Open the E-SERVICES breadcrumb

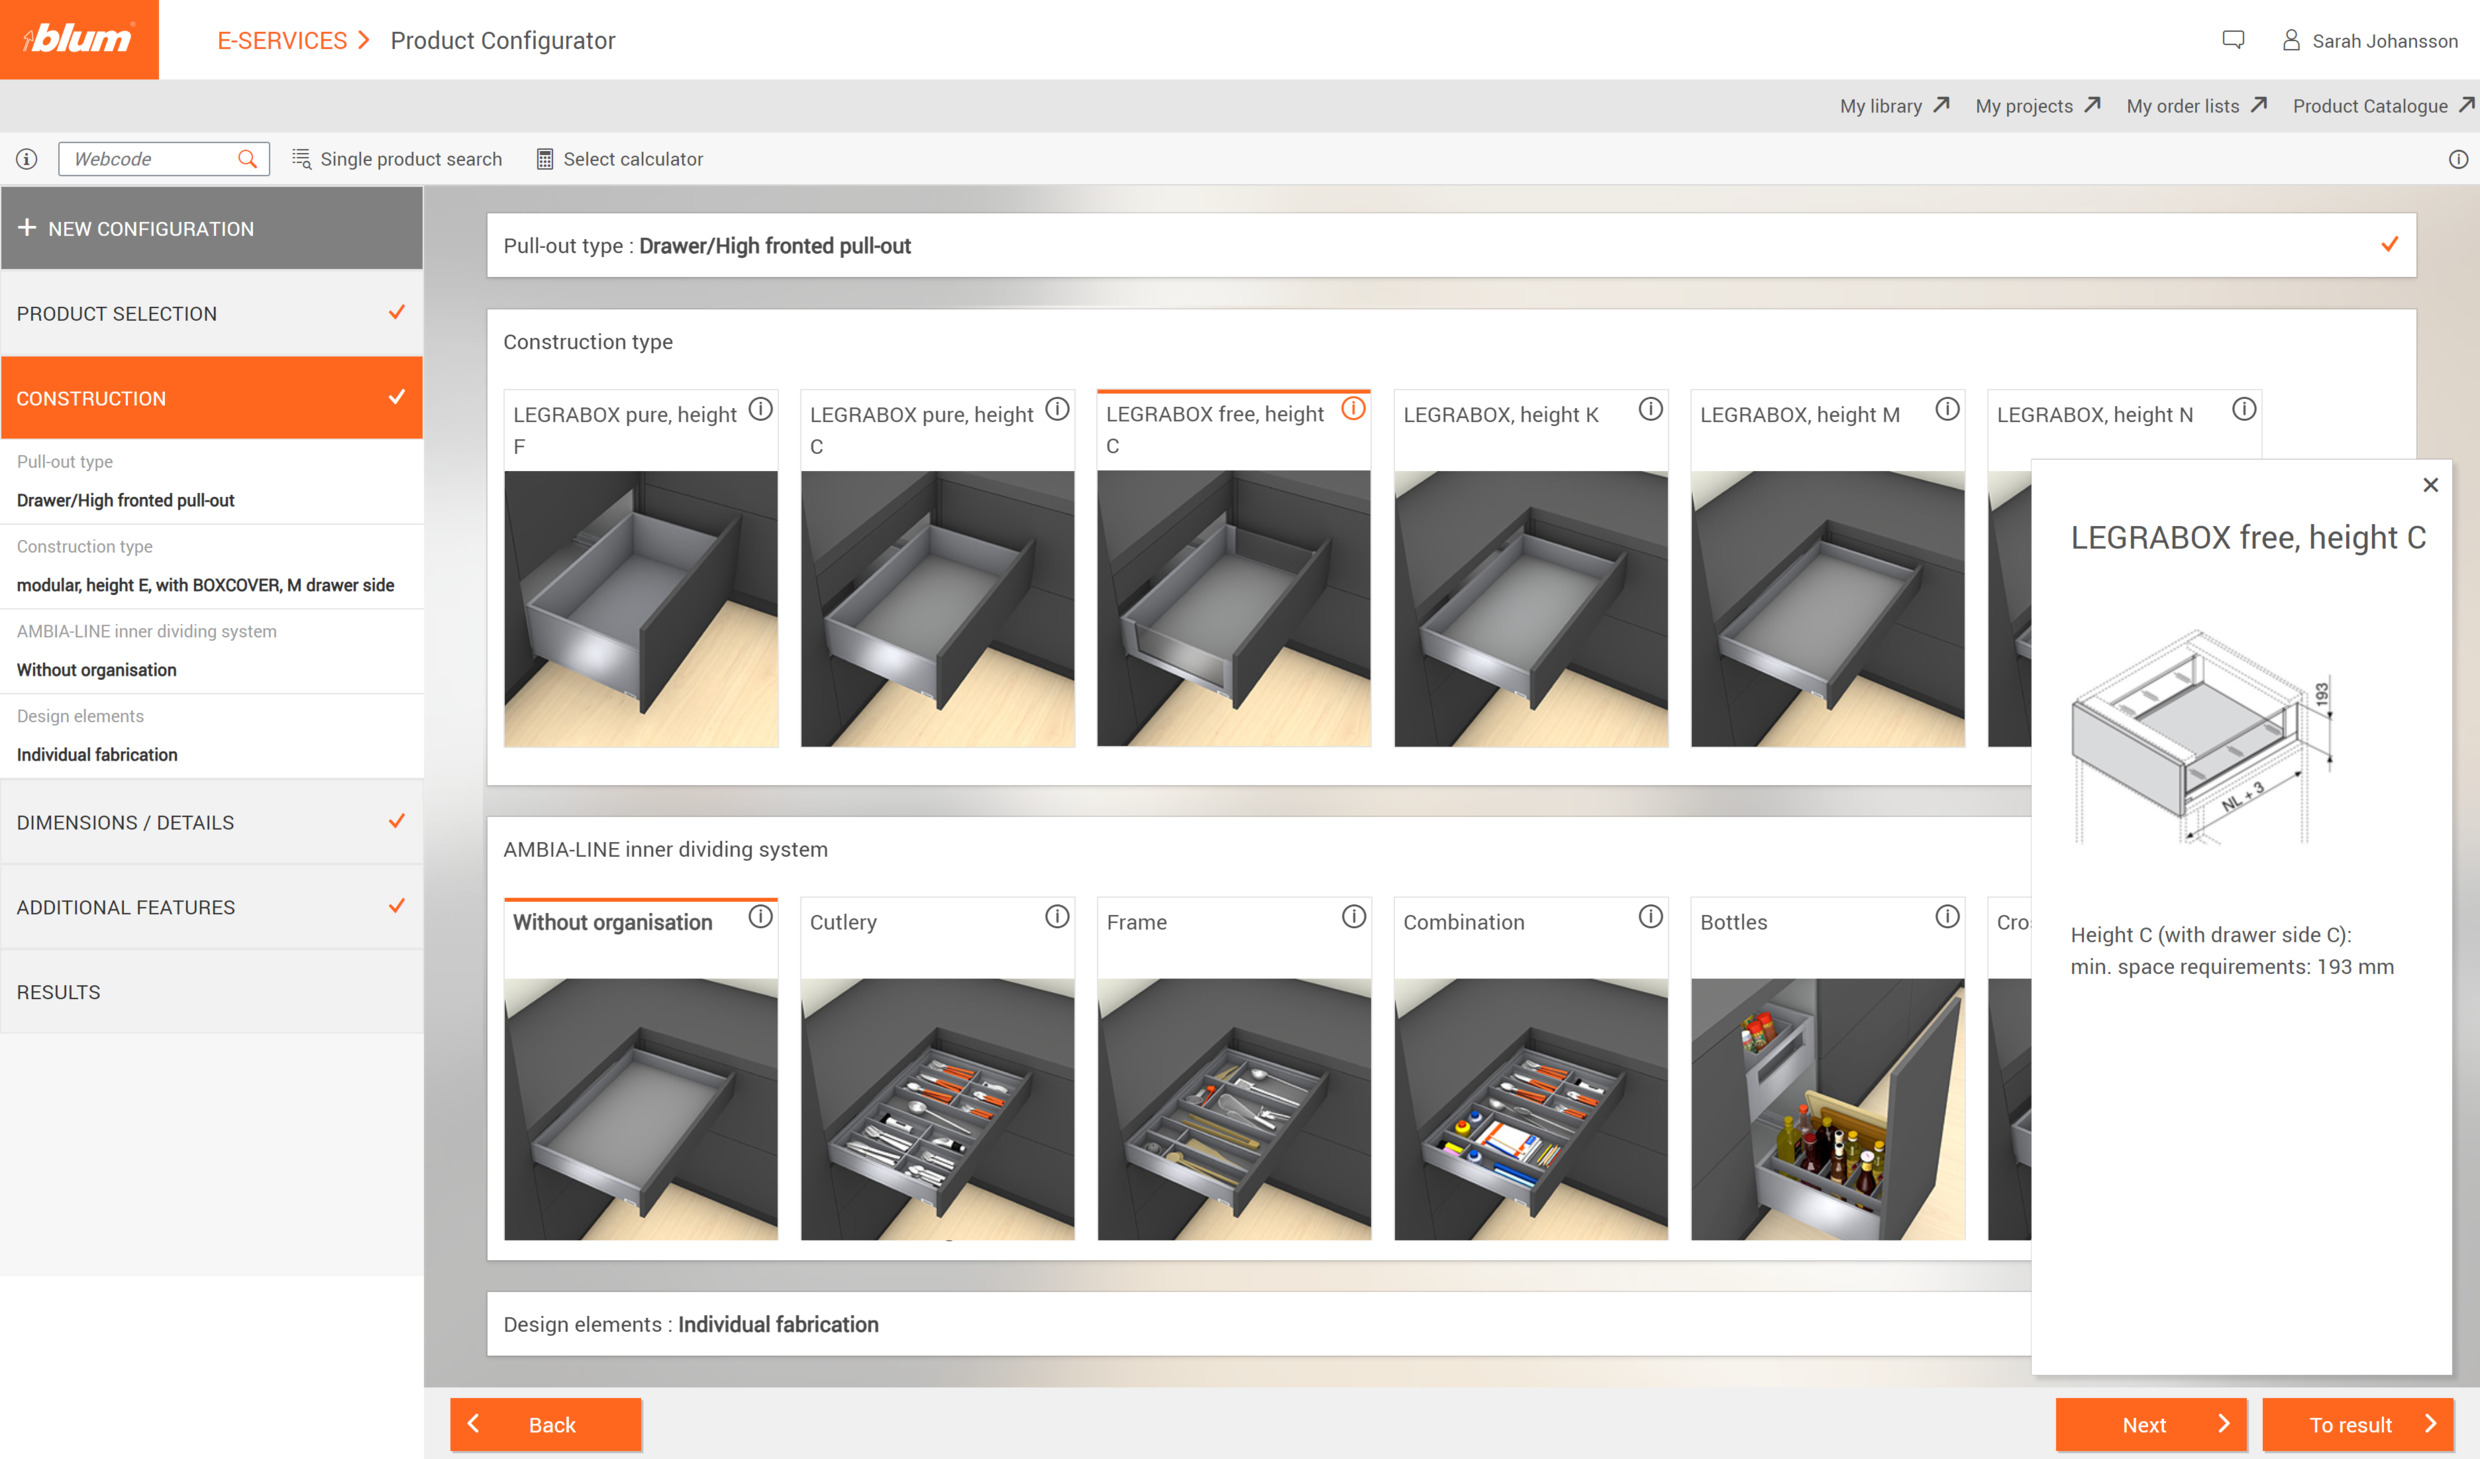click(x=283, y=40)
